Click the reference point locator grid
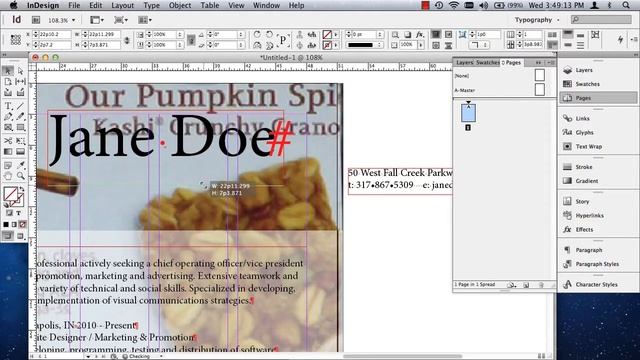 [x=16, y=40]
